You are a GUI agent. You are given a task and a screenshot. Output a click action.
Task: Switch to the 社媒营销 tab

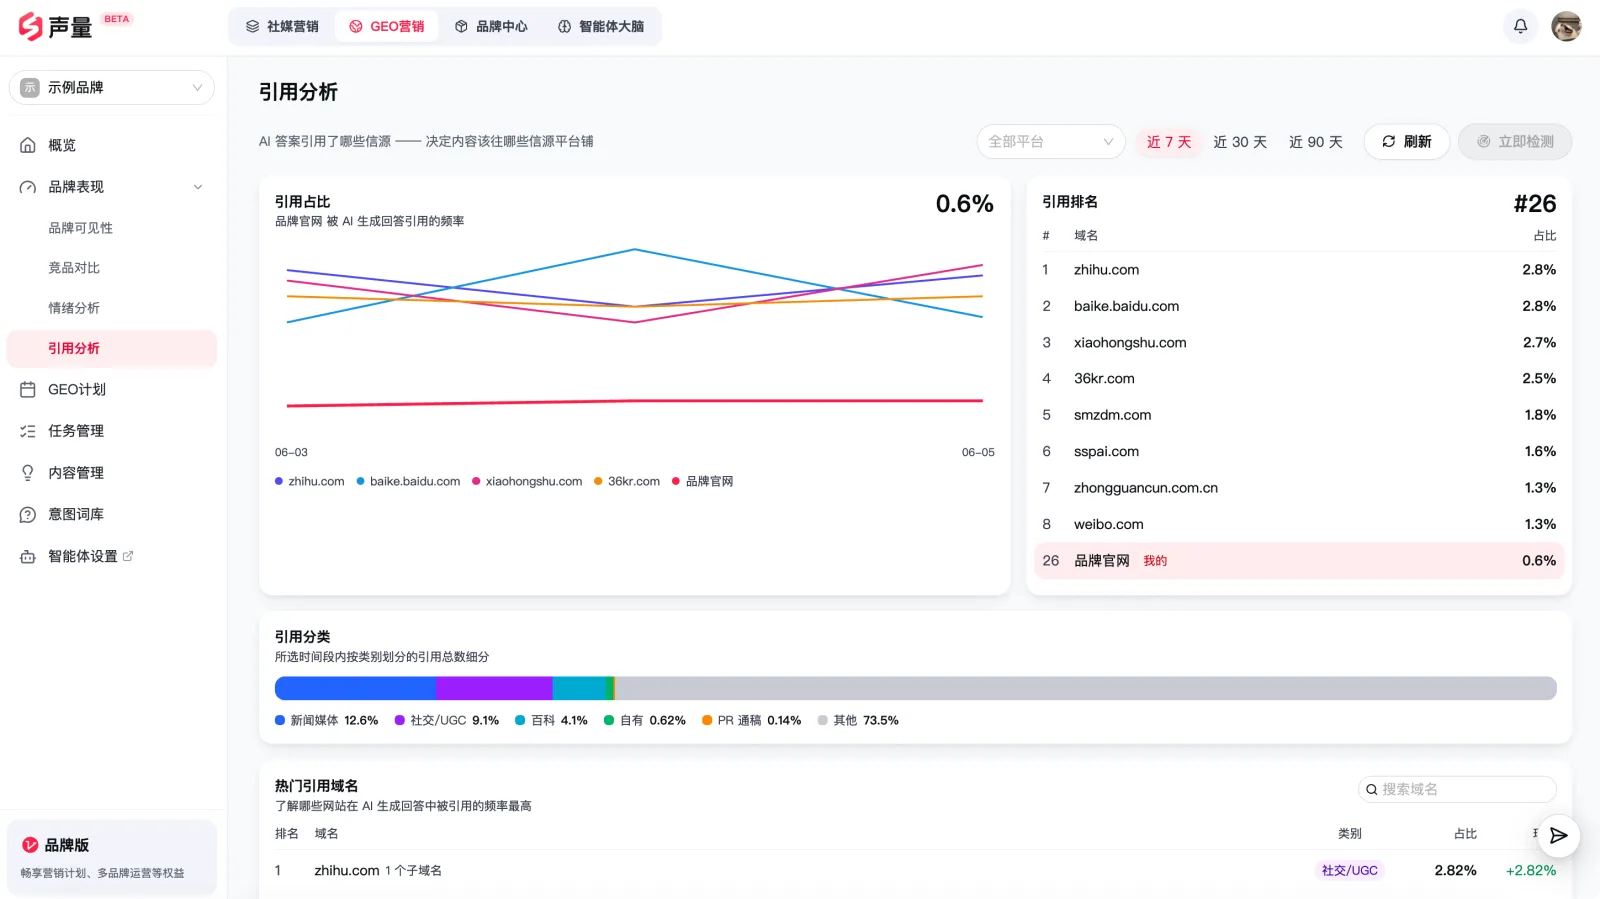pyautogui.click(x=282, y=27)
